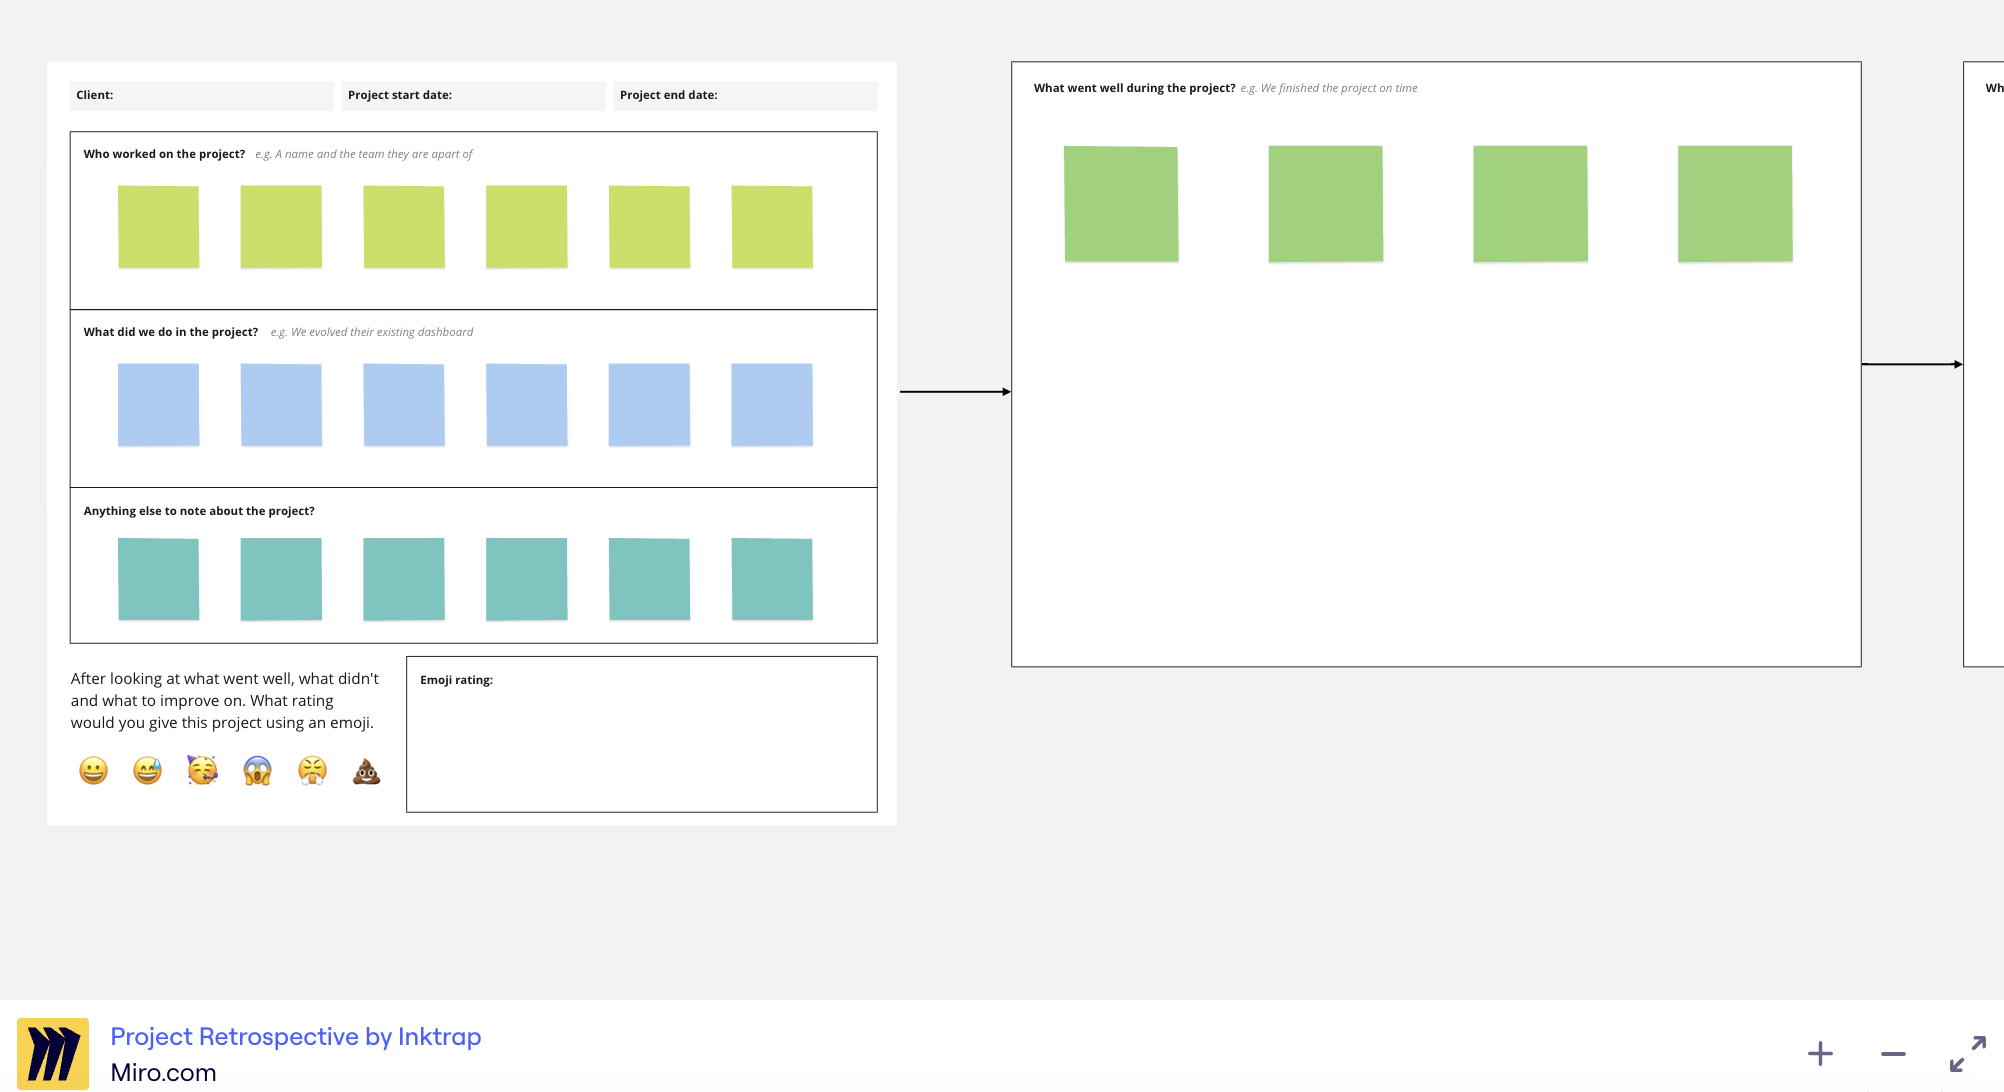Click the Miro logo icon
This screenshot has width=2004, height=1092.
point(55,1052)
